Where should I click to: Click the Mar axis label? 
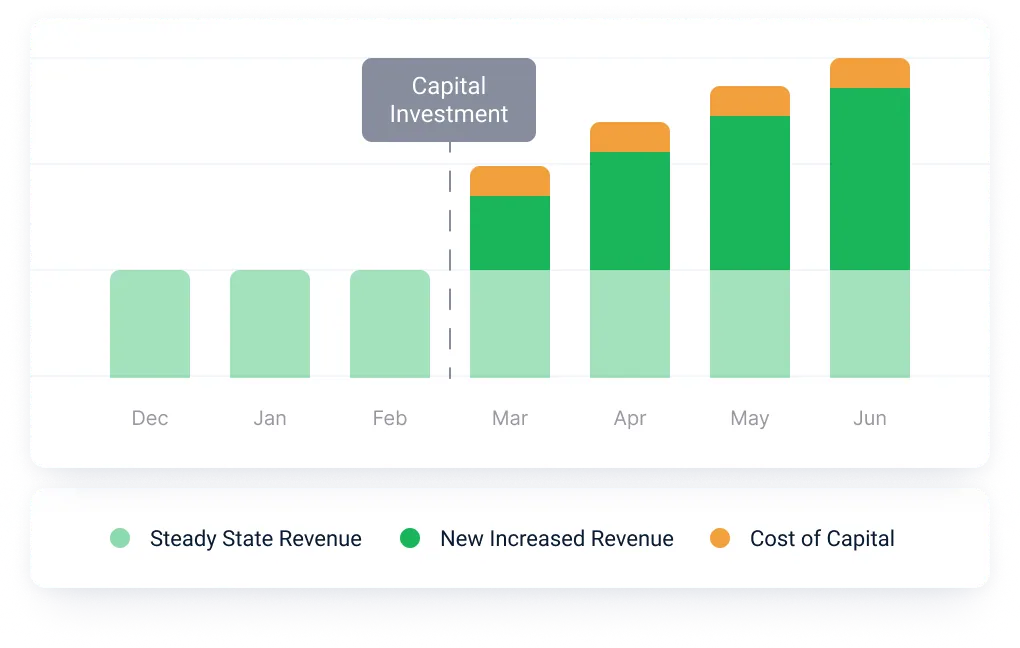pos(510,418)
